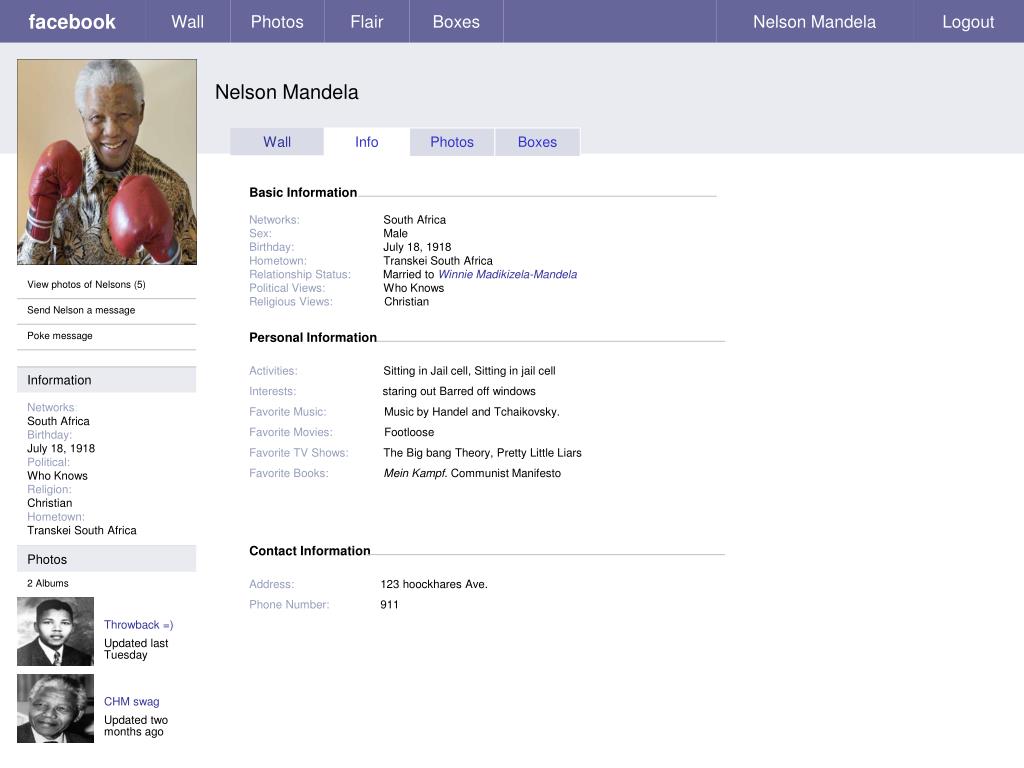
Task: Click Send Nelson a message
Action: [81, 310]
